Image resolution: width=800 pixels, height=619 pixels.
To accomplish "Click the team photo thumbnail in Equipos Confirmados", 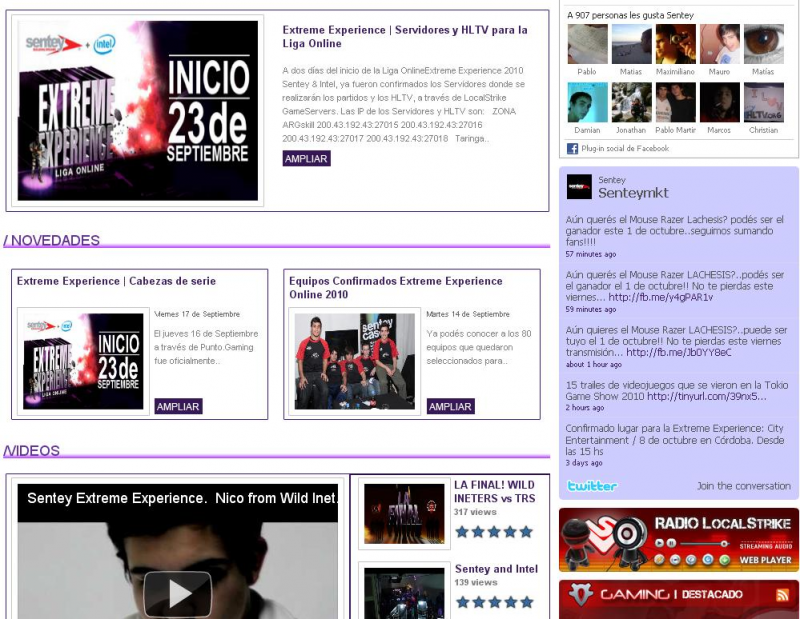I will (x=354, y=361).
